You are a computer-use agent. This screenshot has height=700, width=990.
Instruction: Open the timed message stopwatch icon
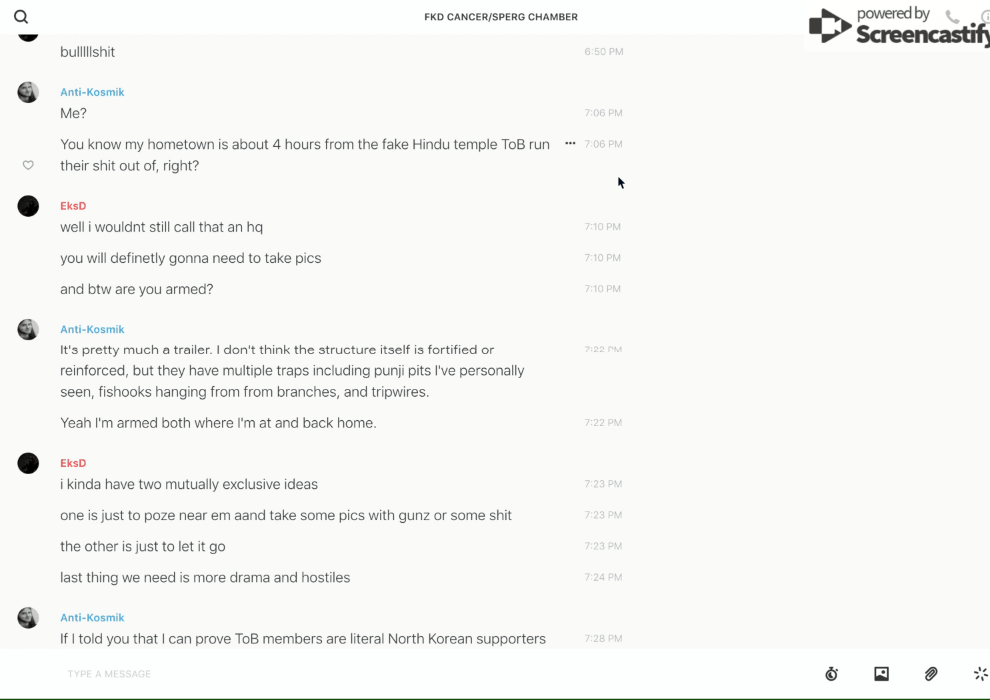[831, 674]
